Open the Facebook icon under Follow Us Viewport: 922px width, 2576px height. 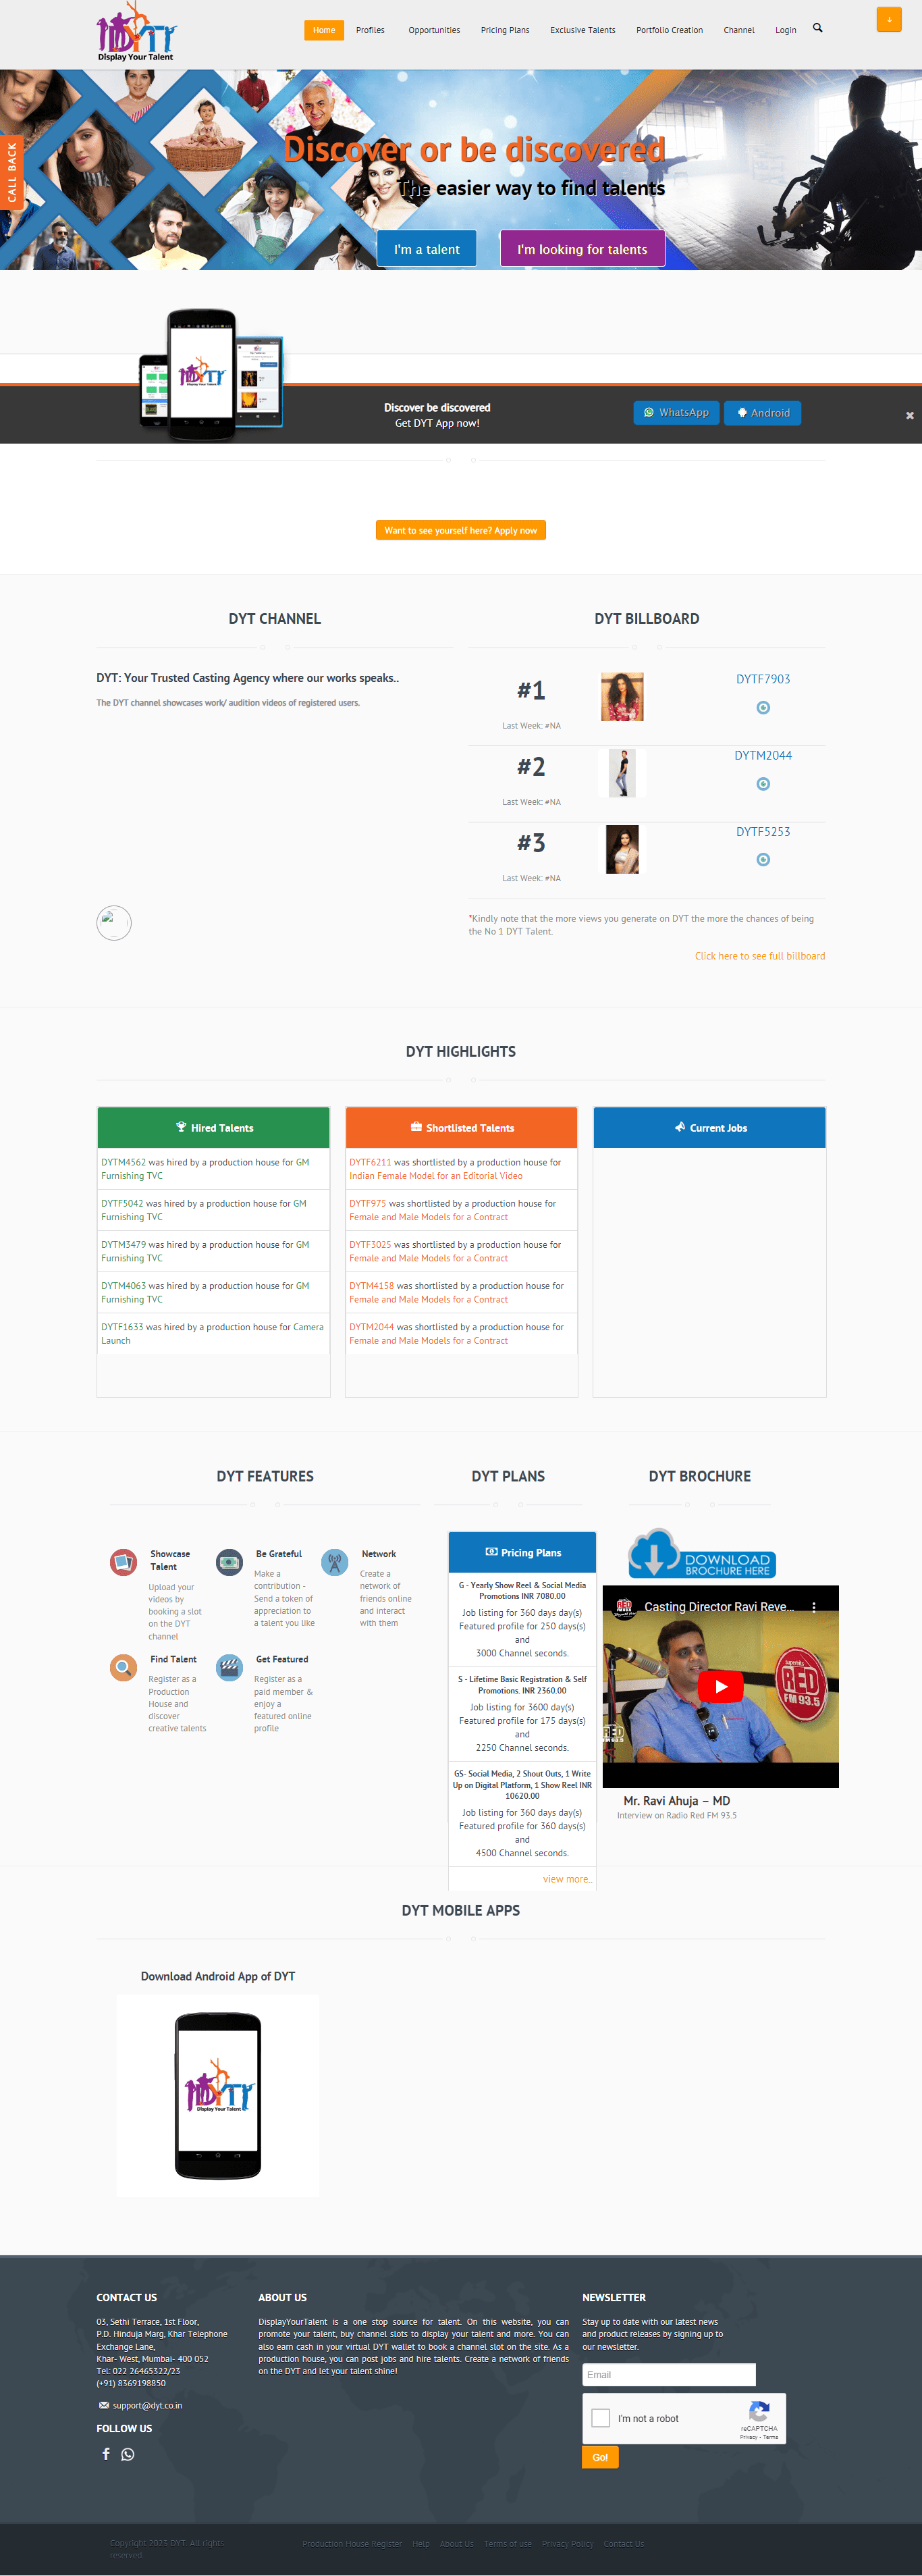(x=106, y=2453)
